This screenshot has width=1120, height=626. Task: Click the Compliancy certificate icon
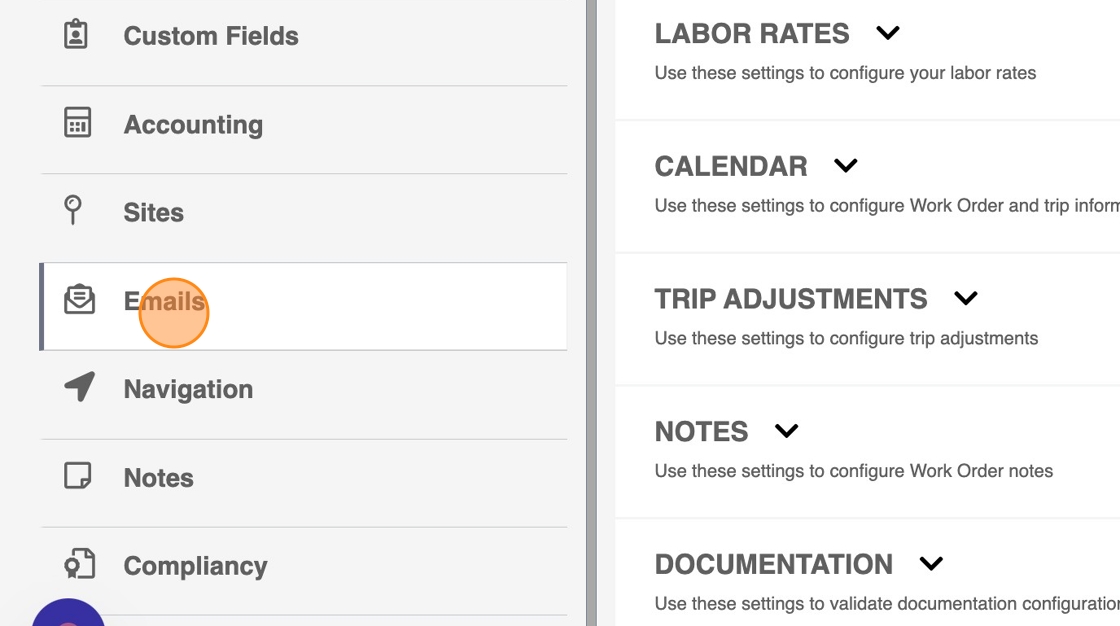coord(79,564)
